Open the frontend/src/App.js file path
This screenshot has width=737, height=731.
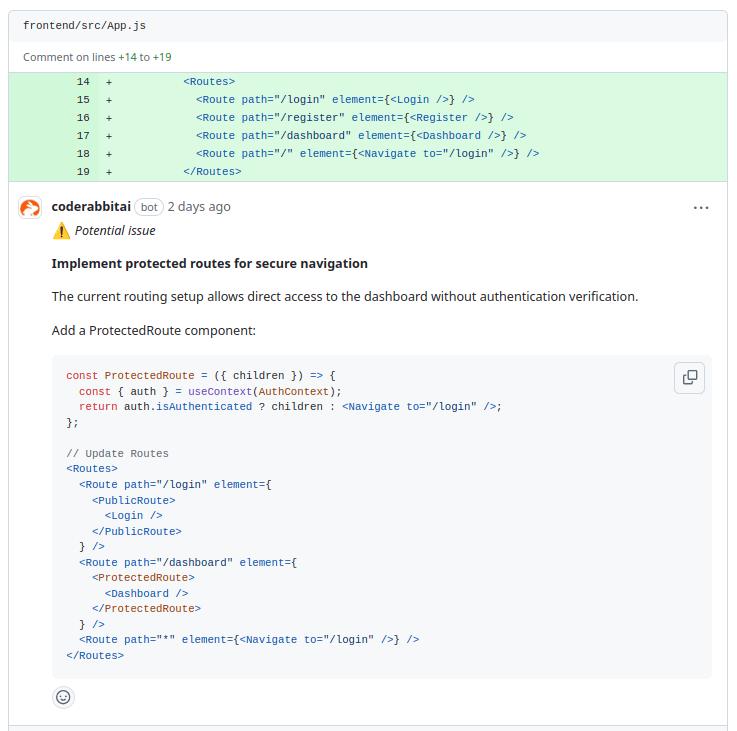pyautogui.click(x=84, y=25)
